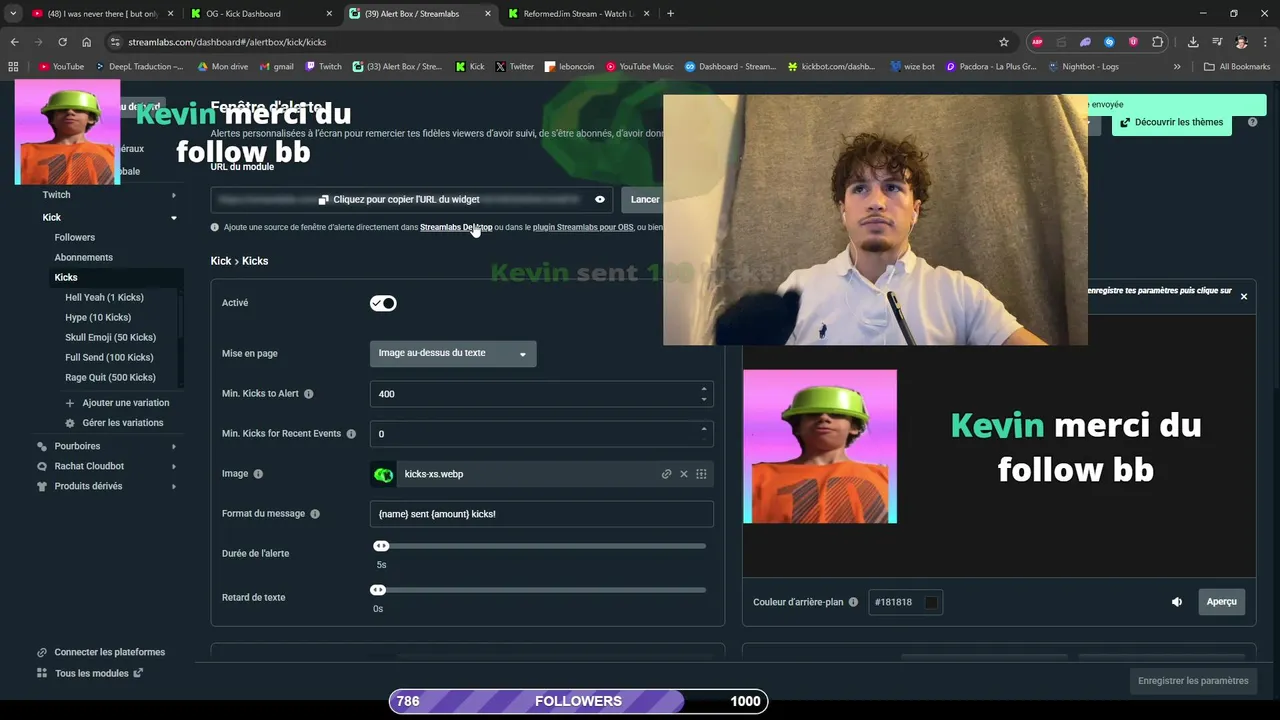Click info icon beside Couleur d'arrière-plan

click(x=853, y=602)
